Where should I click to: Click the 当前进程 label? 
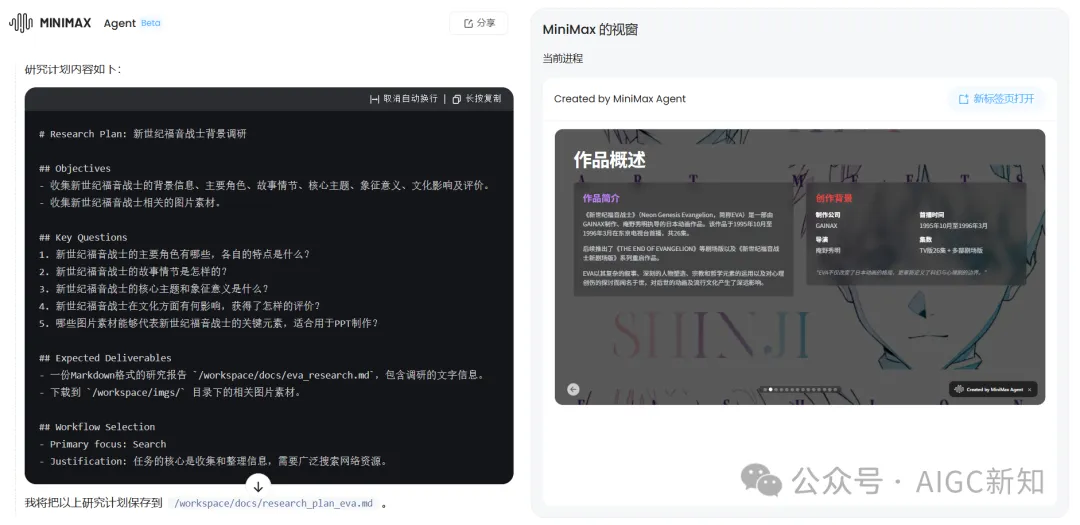coord(563,59)
